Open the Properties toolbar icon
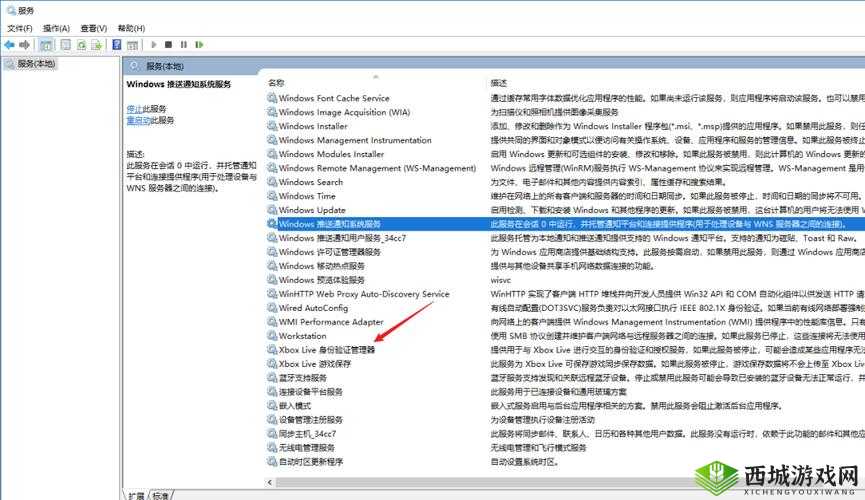865x500 pixels. [x=66, y=45]
